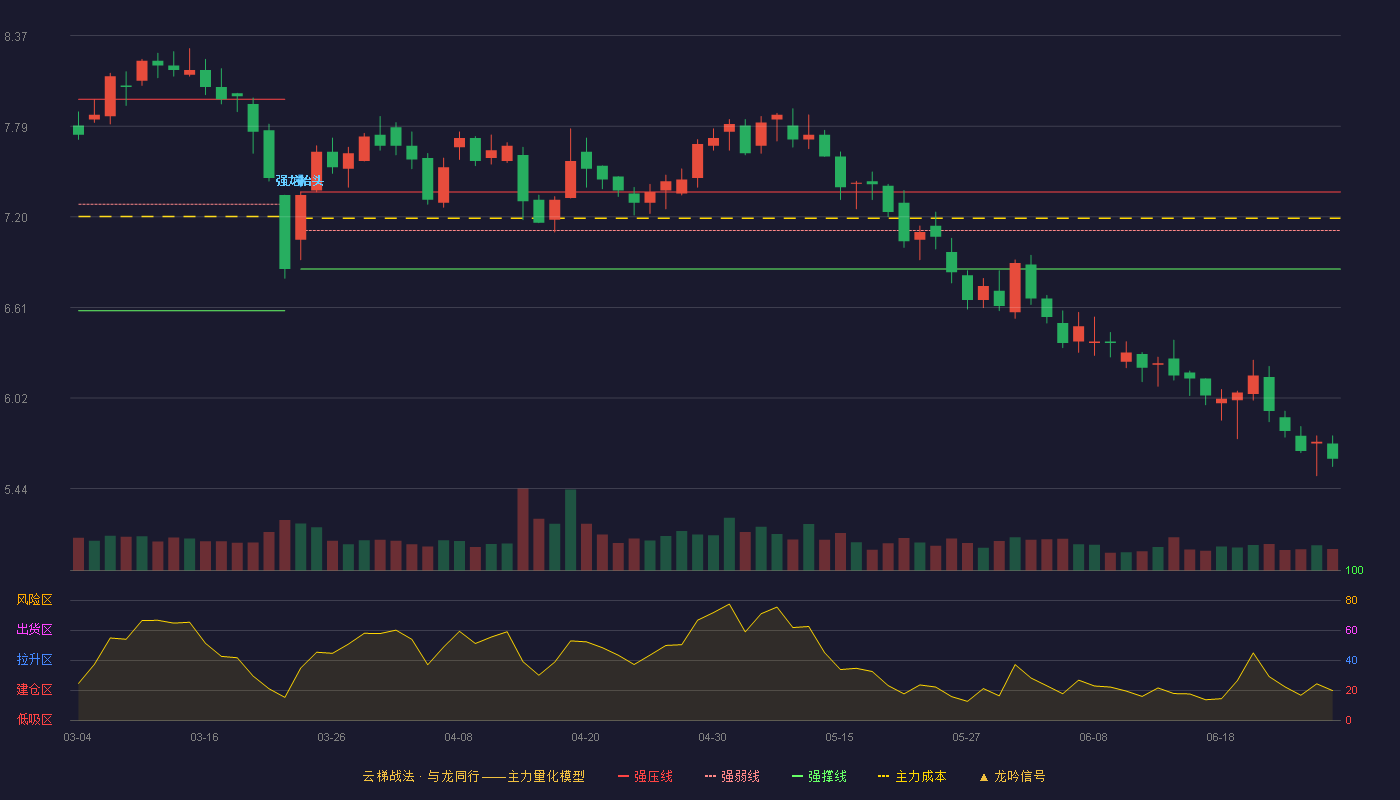Click the 05-15 date axis label
The image size is (1400, 800).
coord(839,737)
